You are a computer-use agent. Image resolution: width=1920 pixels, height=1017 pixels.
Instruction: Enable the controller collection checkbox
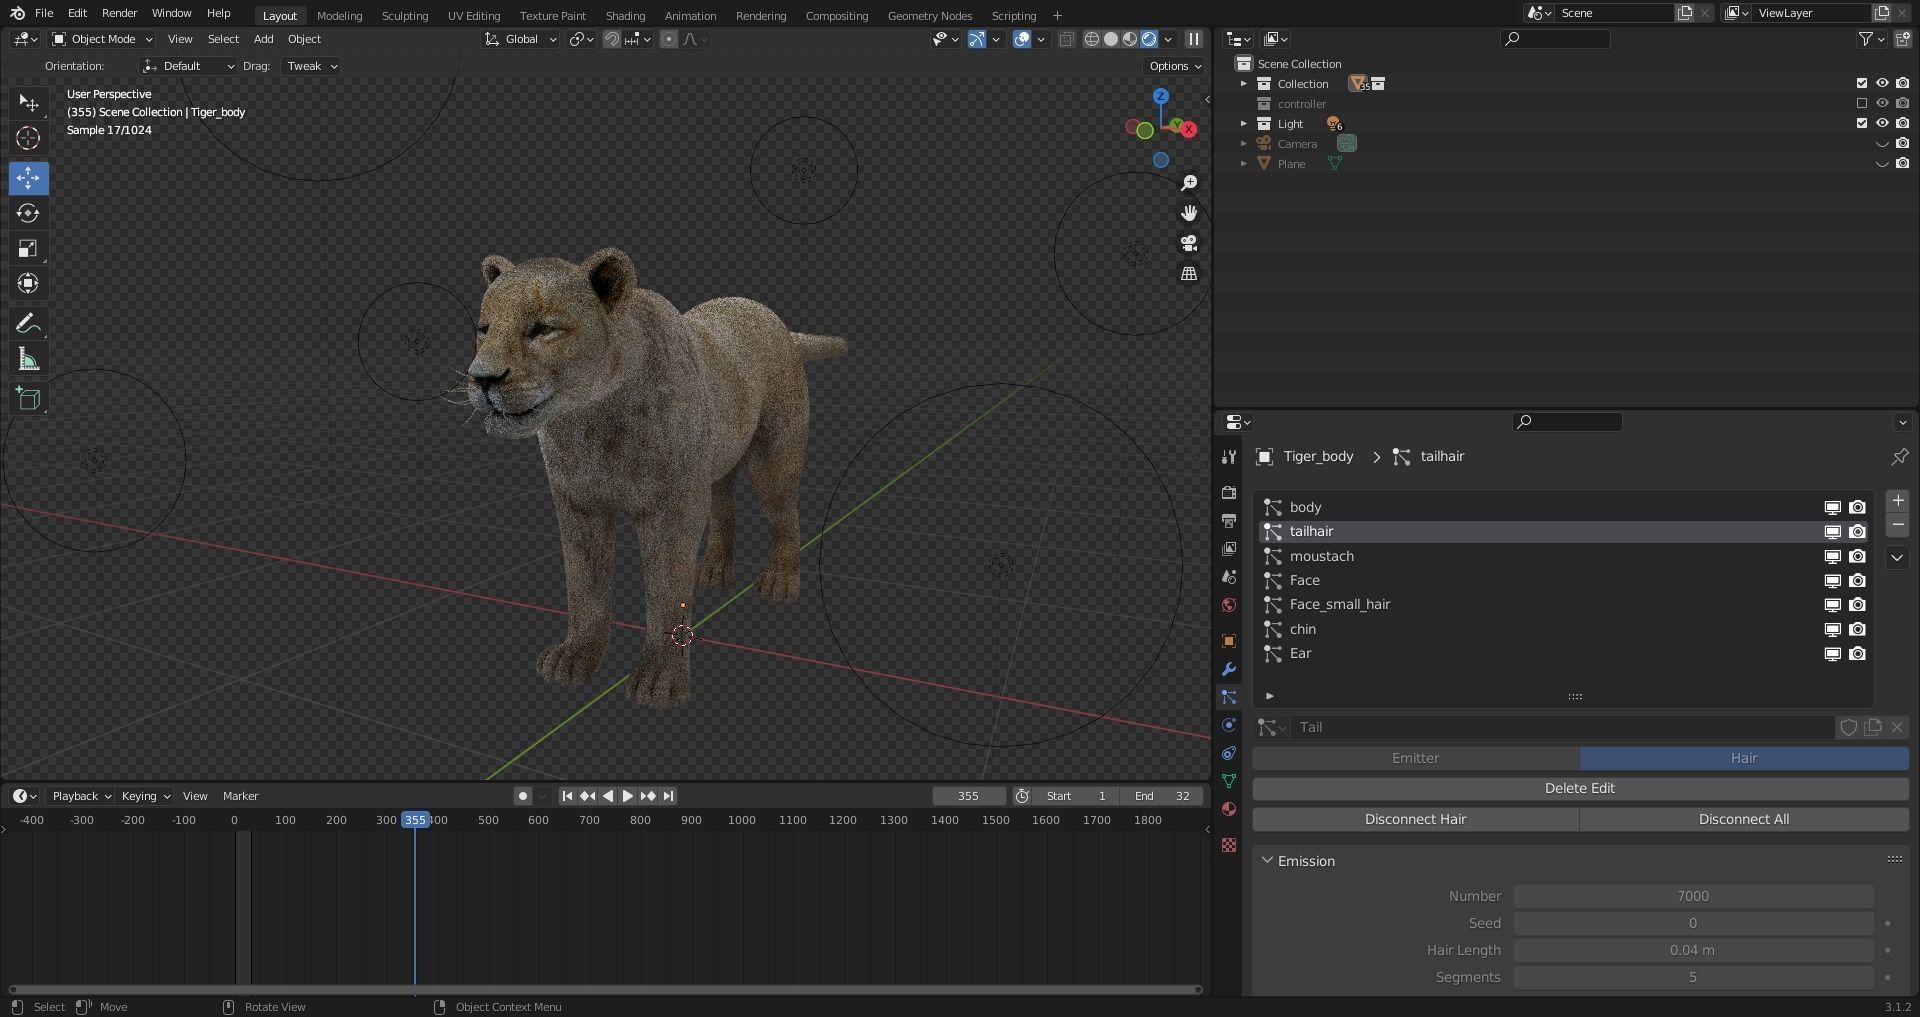[1862, 104]
